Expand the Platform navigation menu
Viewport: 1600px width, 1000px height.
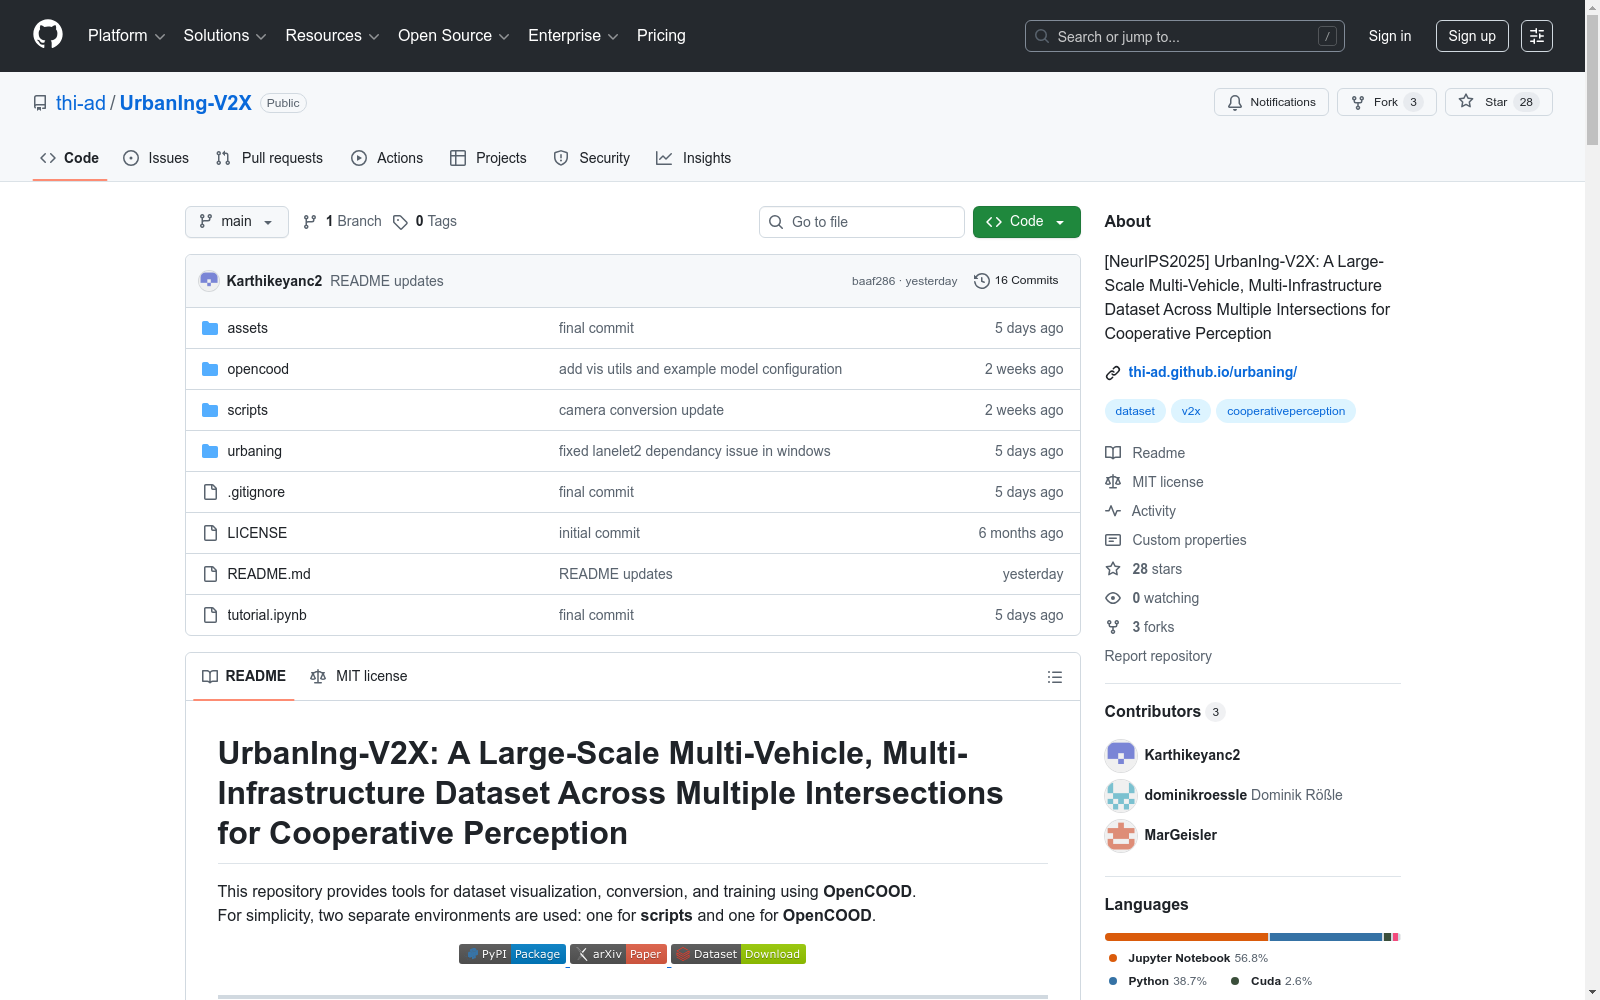pos(126,36)
